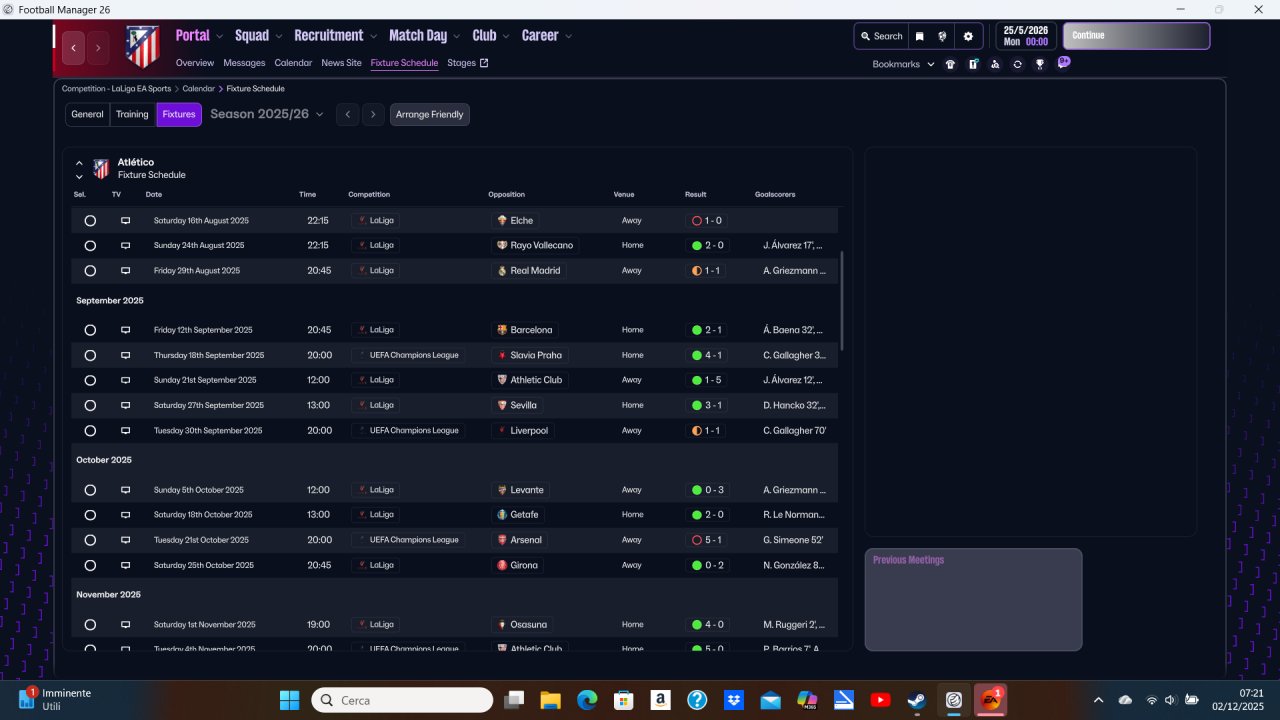The width and height of the screenshot is (1280, 720).
Task: Expand the Recruitment menu dropdown
Action: [x=374, y=36]
